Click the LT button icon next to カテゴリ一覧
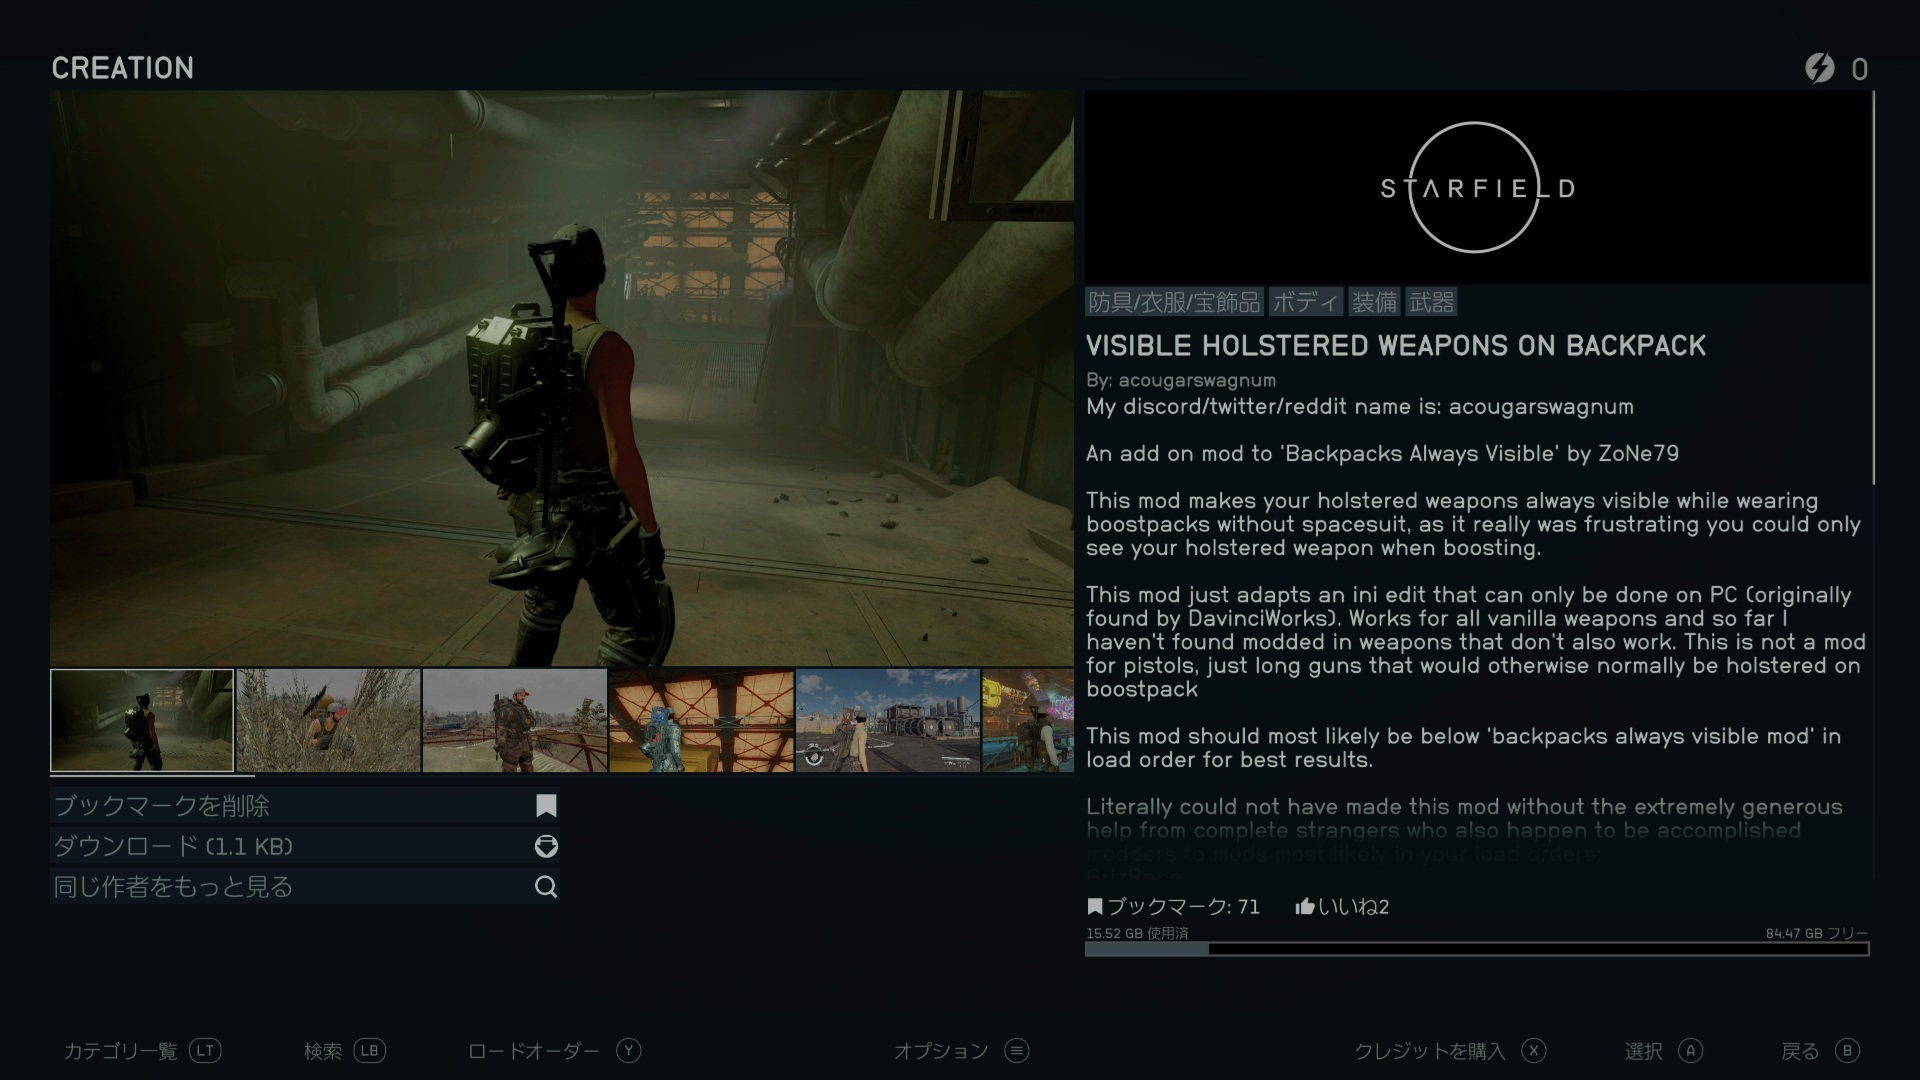The height and width of the screenshot is (1080, 1920). tap(205, 1051)
